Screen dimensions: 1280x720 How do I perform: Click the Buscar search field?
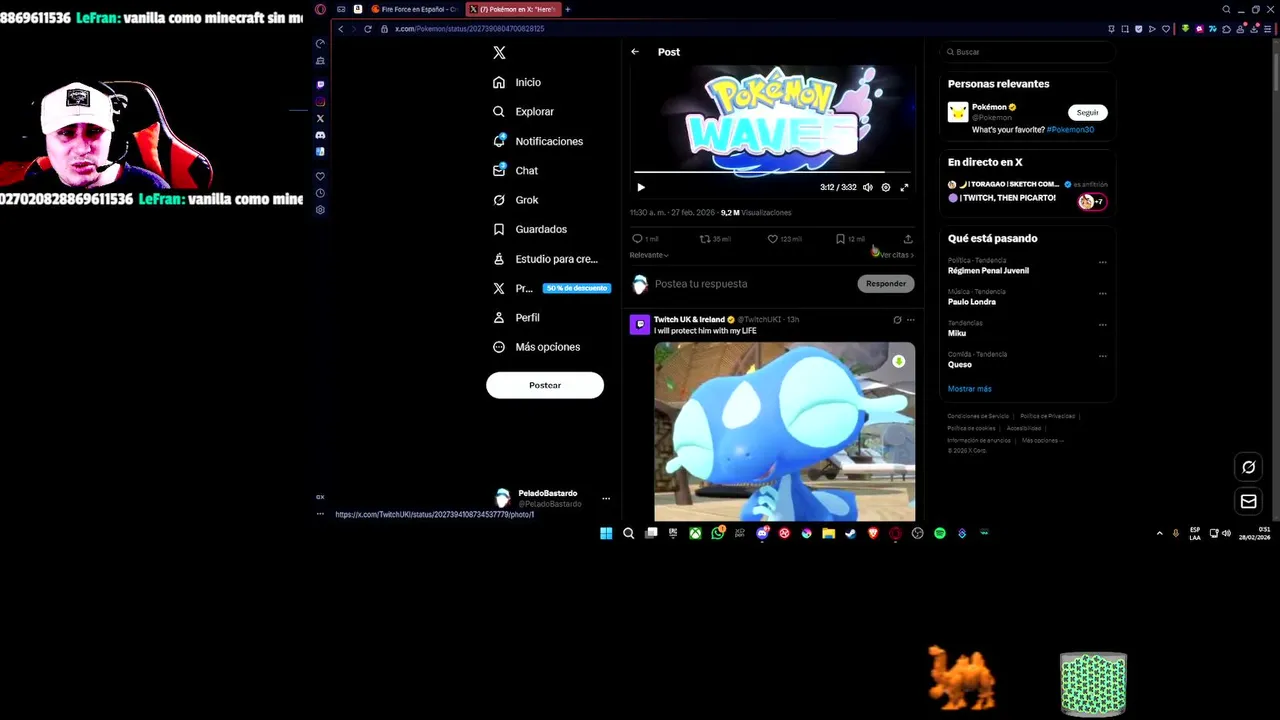(x=1027, y=52)
